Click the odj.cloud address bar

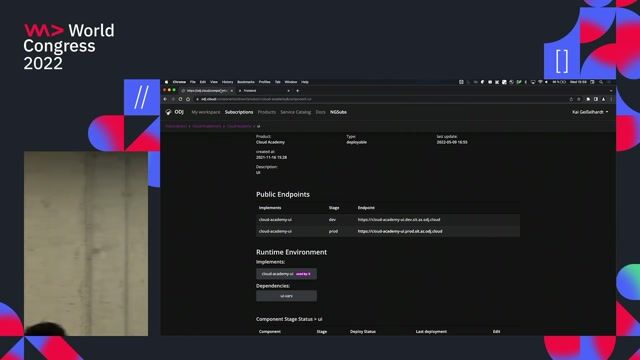pyautogui.click(x=380, y=99)
